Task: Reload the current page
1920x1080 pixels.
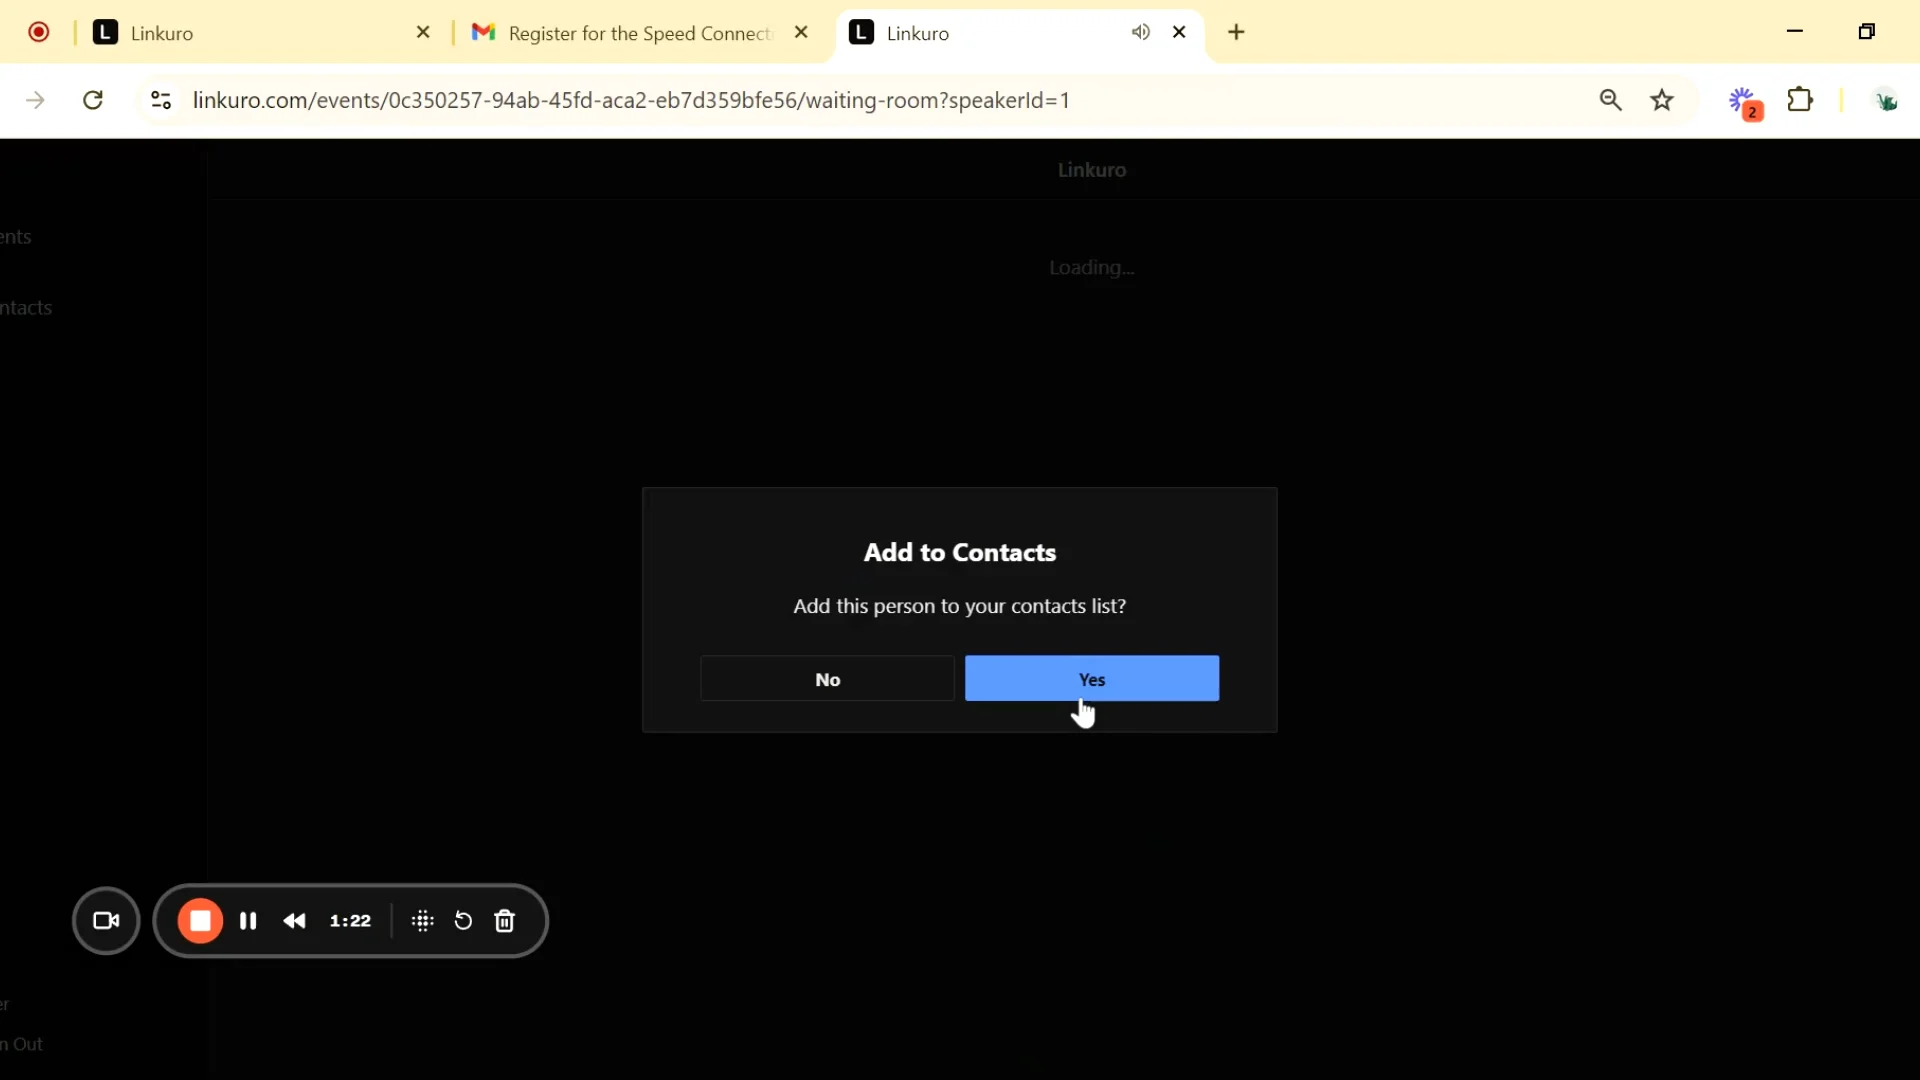Action: (x=93, y=100)
